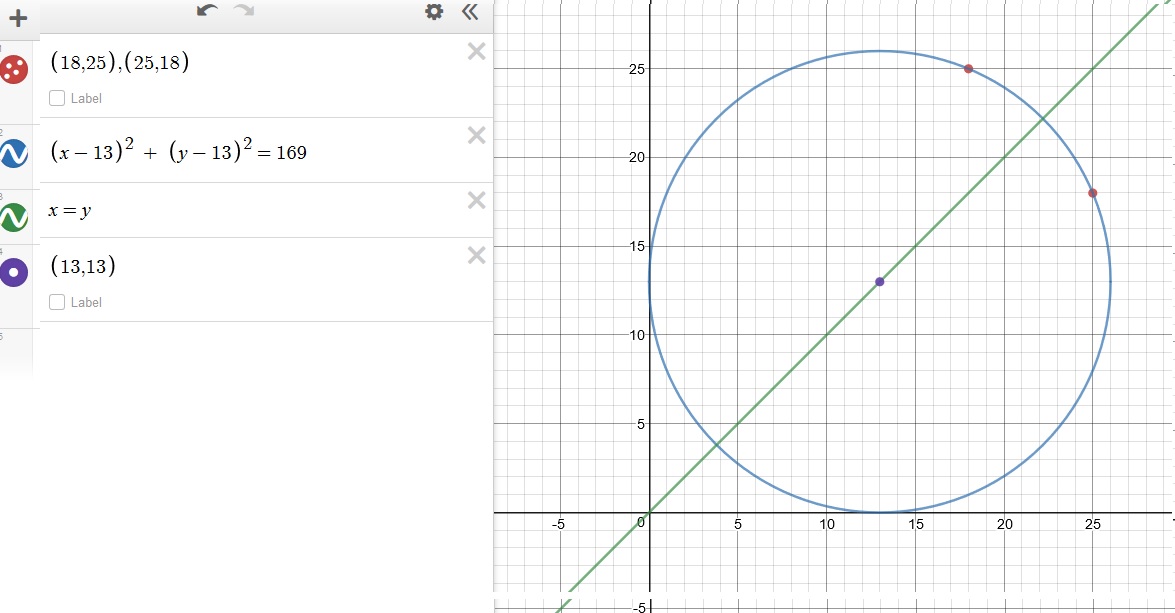Collapse the expression list panel
This screenshot has width=1175, height=613.
[x=470, y=12]
